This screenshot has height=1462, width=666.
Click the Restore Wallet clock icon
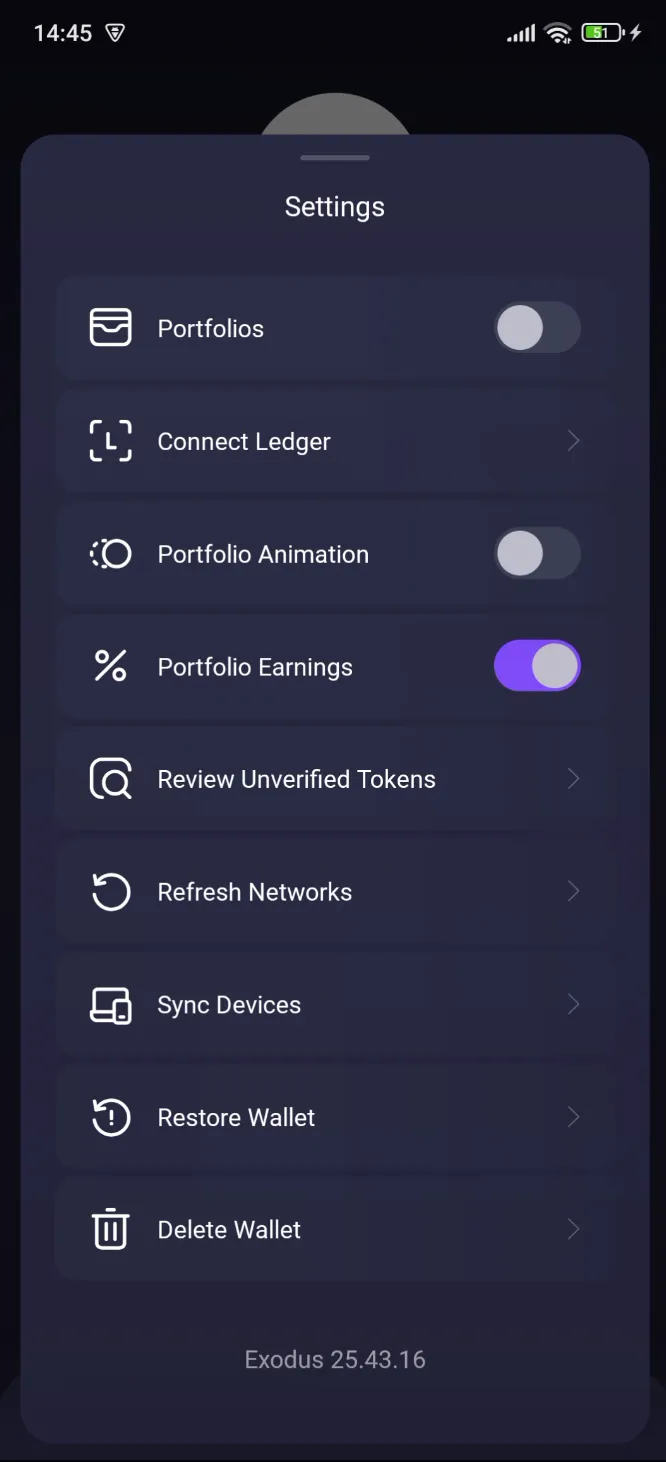110,1117
